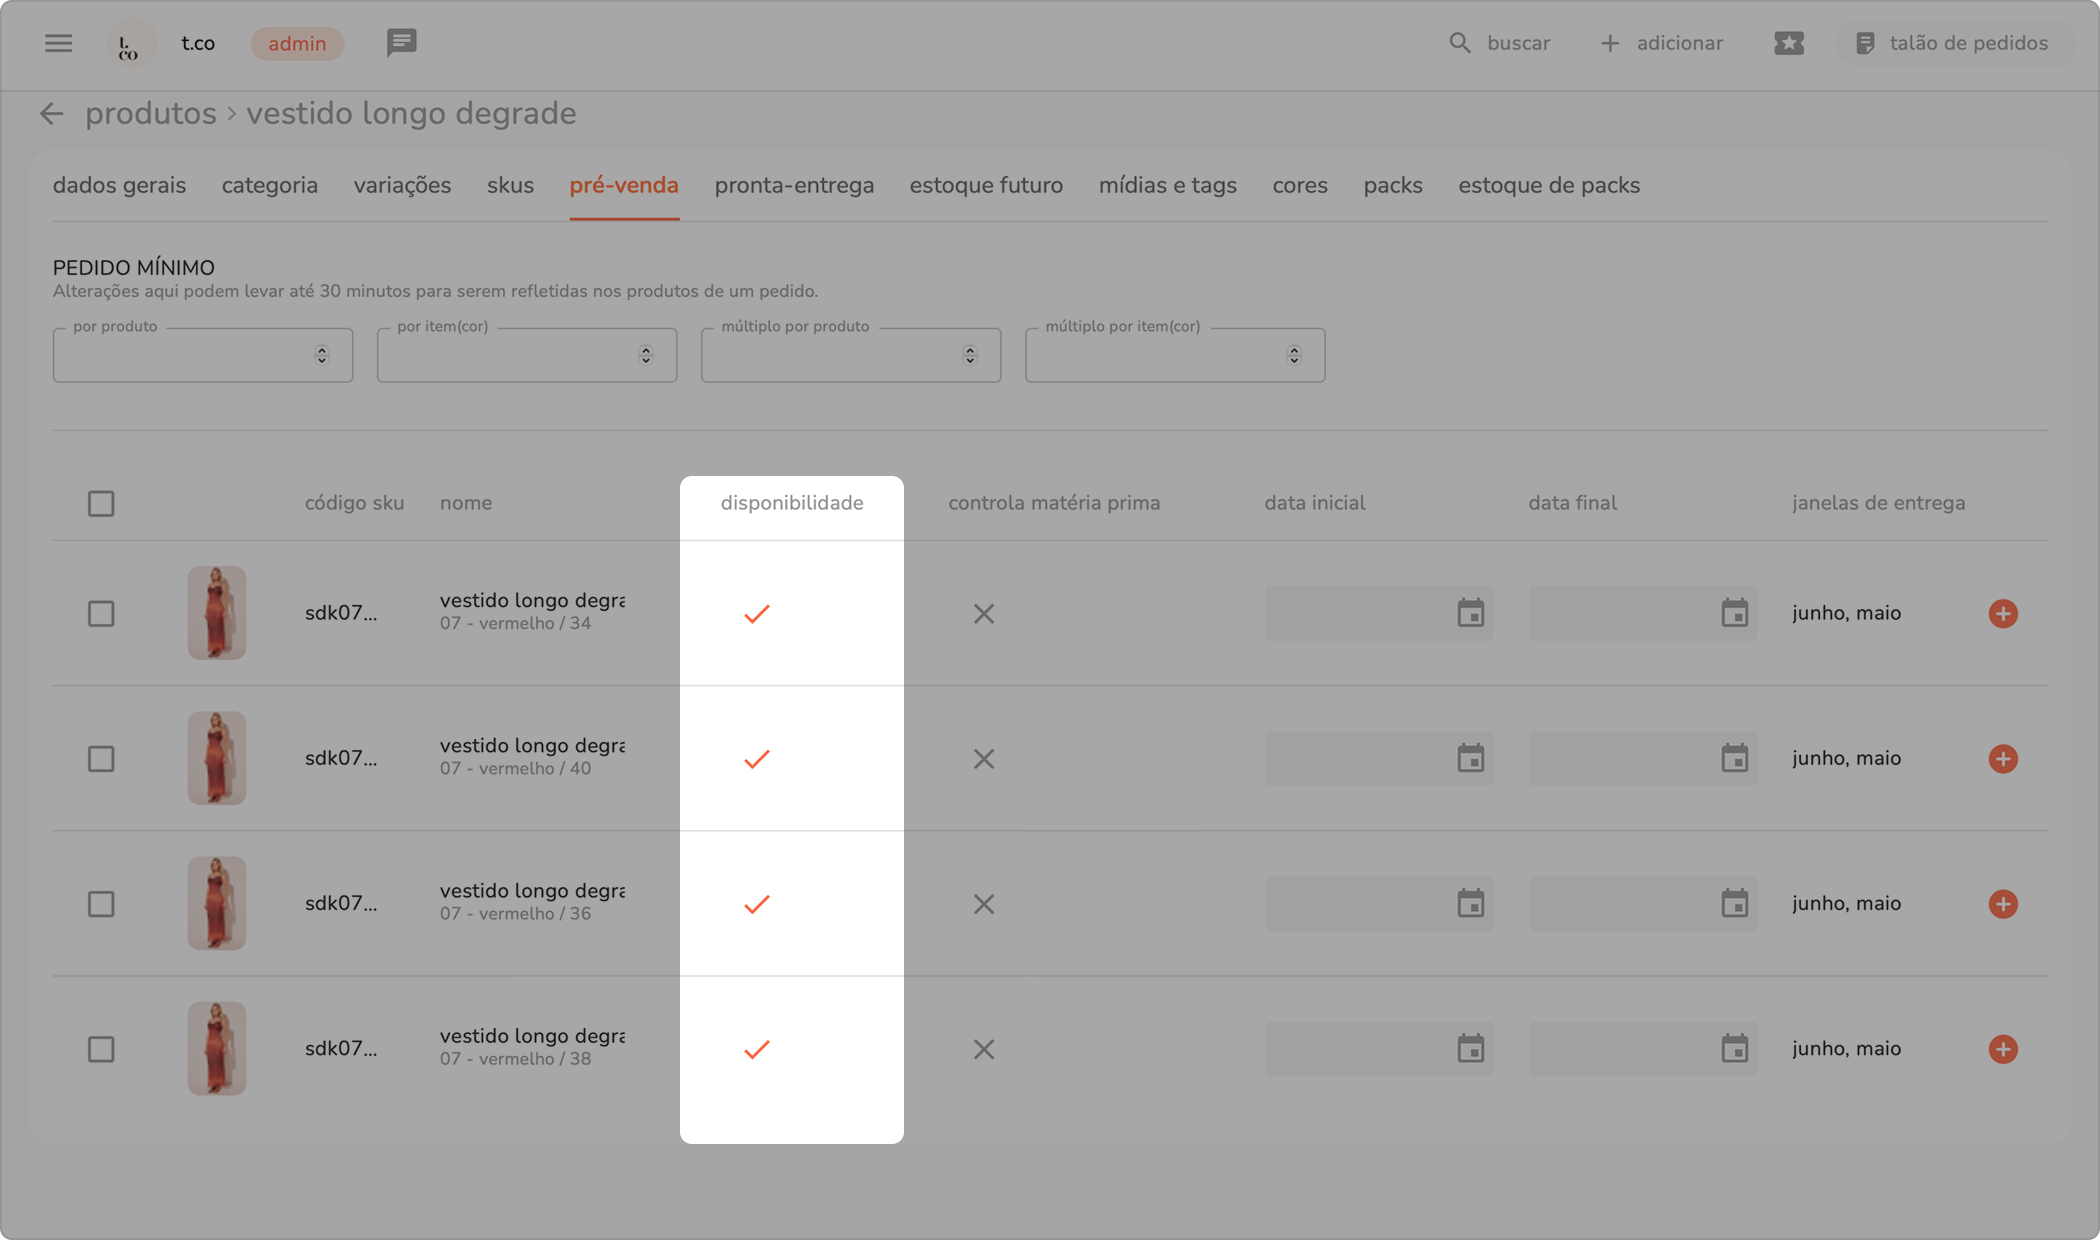The image size is (2100, 1240).
Task: Click the por item(cor) stepper arrows
Action: tap(645, 355)
